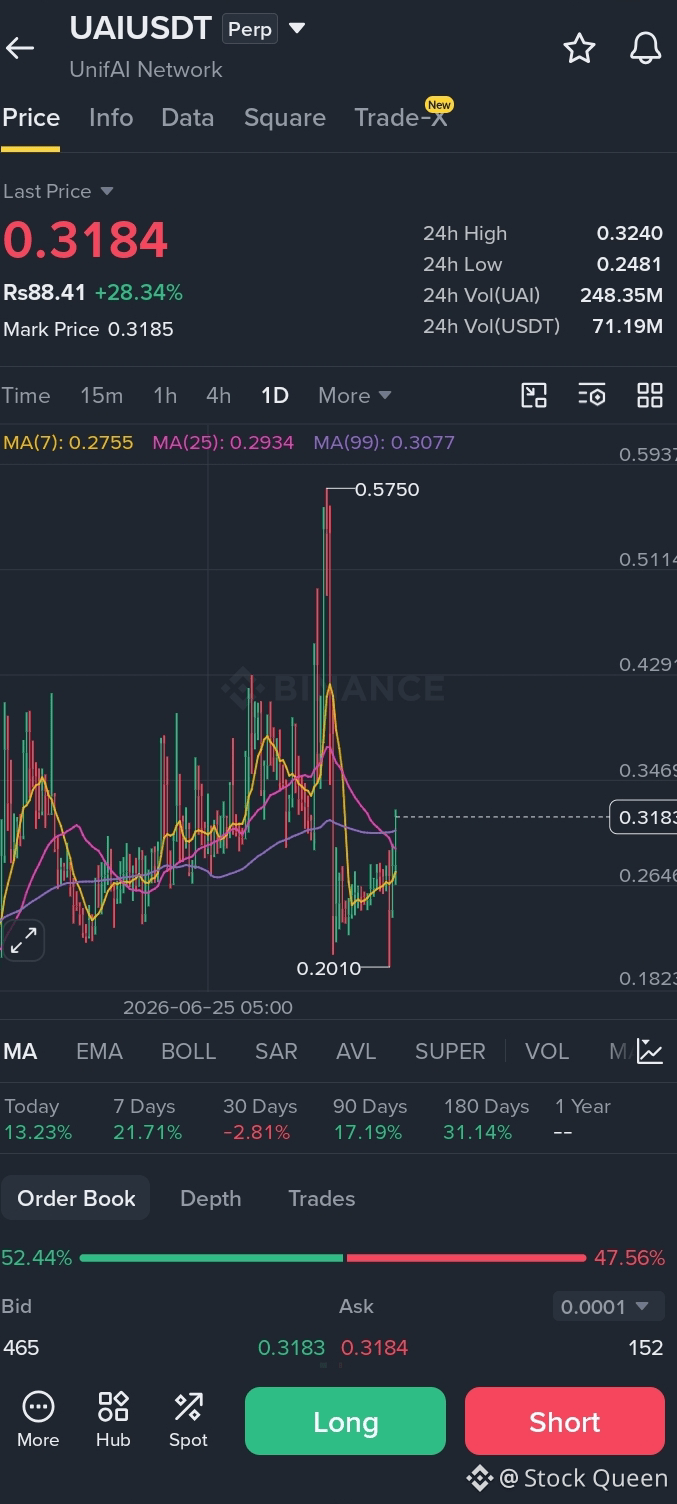677x1504 pixels.
Task: Tap the MA(25) value label
Action: 223,442
